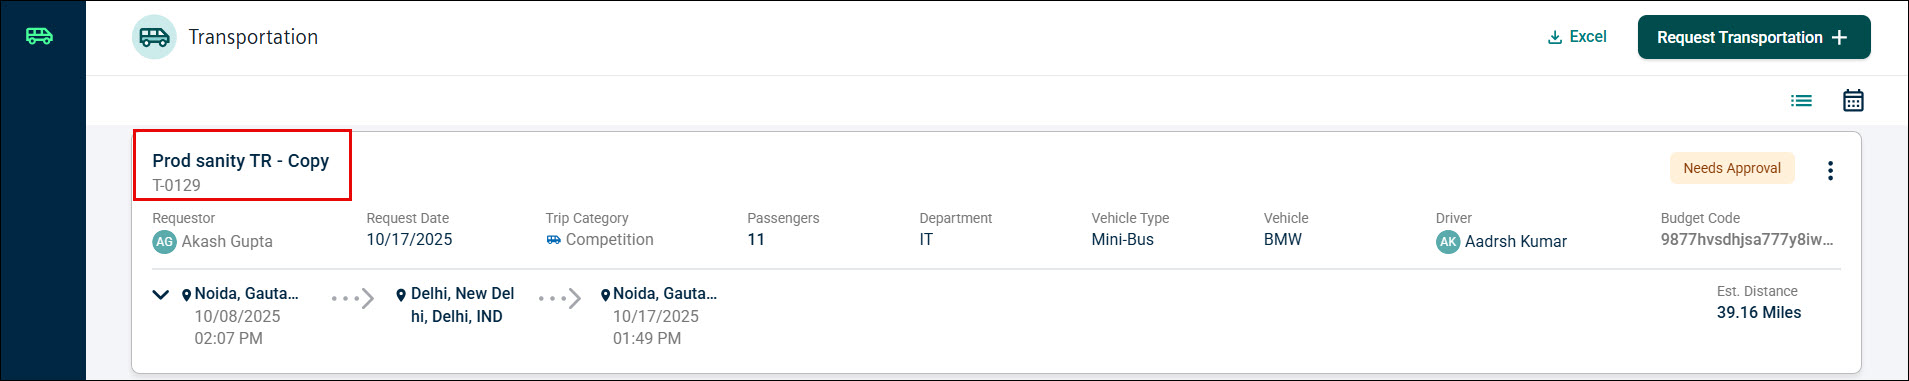Click the Request Transportation button
This screenshot has height=381, width=1909.
pos(1754,37)
